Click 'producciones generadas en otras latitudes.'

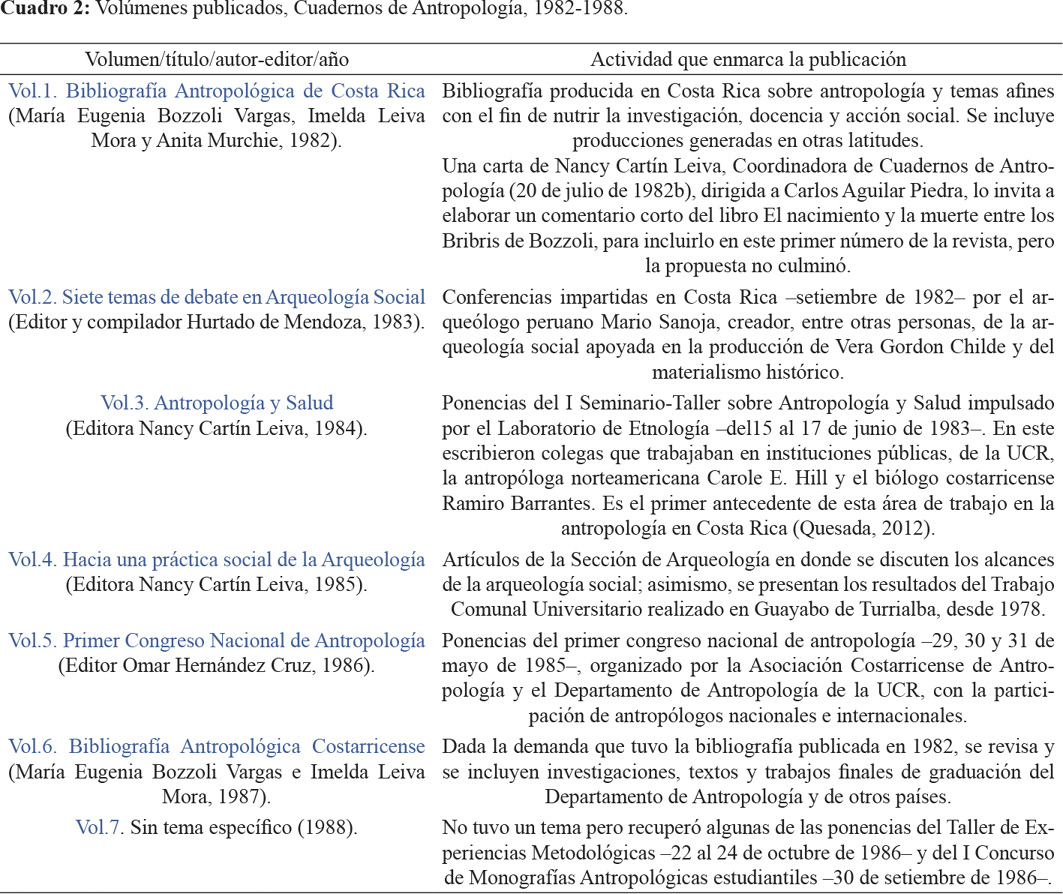(x=748, y=140)
